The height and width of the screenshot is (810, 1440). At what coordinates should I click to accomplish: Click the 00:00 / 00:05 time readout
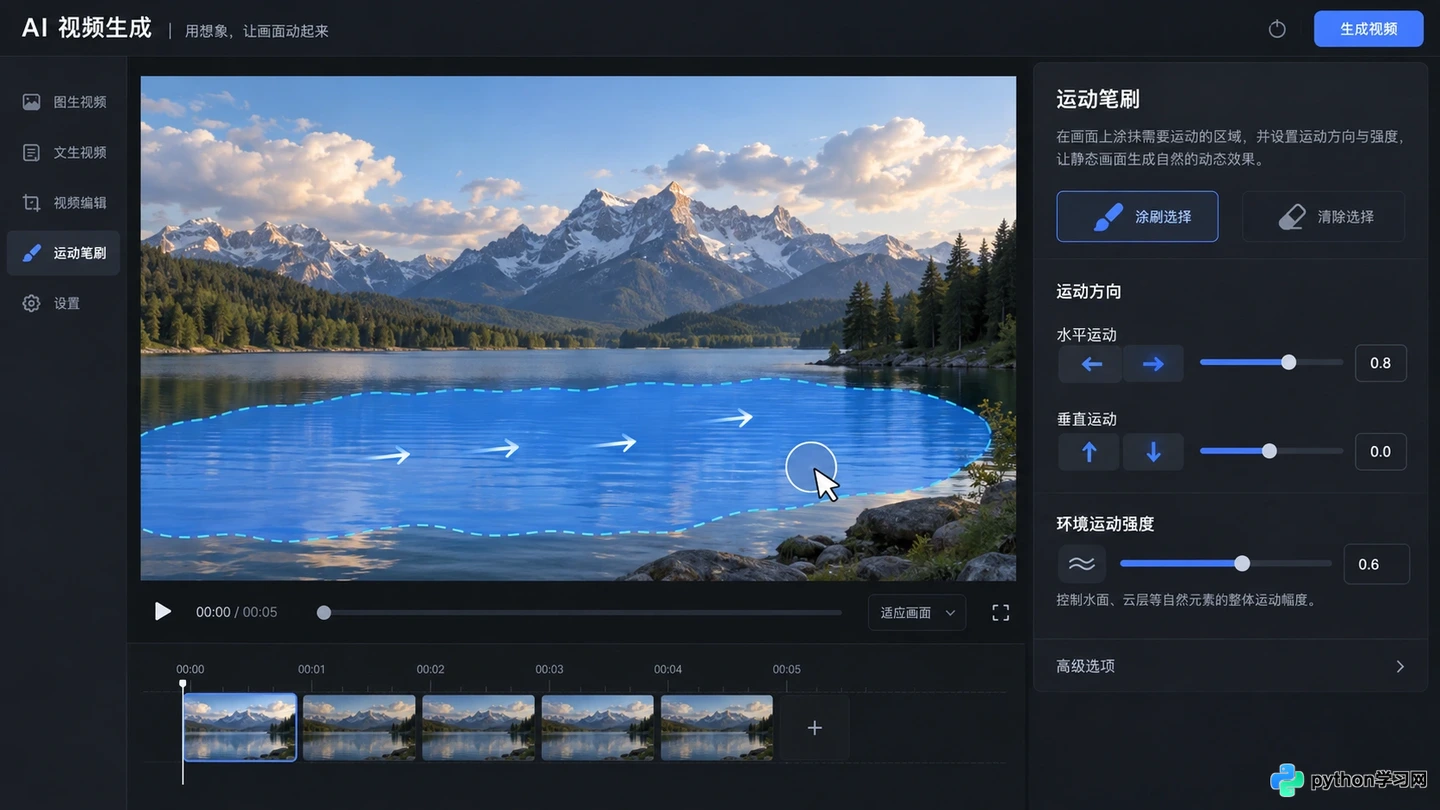236,612
